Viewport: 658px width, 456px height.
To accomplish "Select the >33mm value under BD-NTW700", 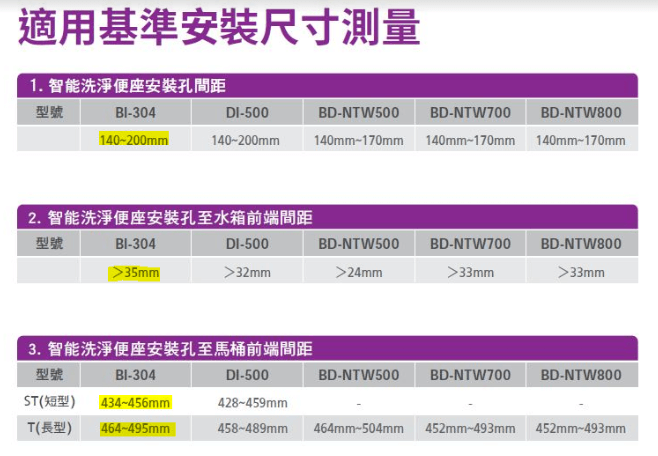I will point(470,272).
